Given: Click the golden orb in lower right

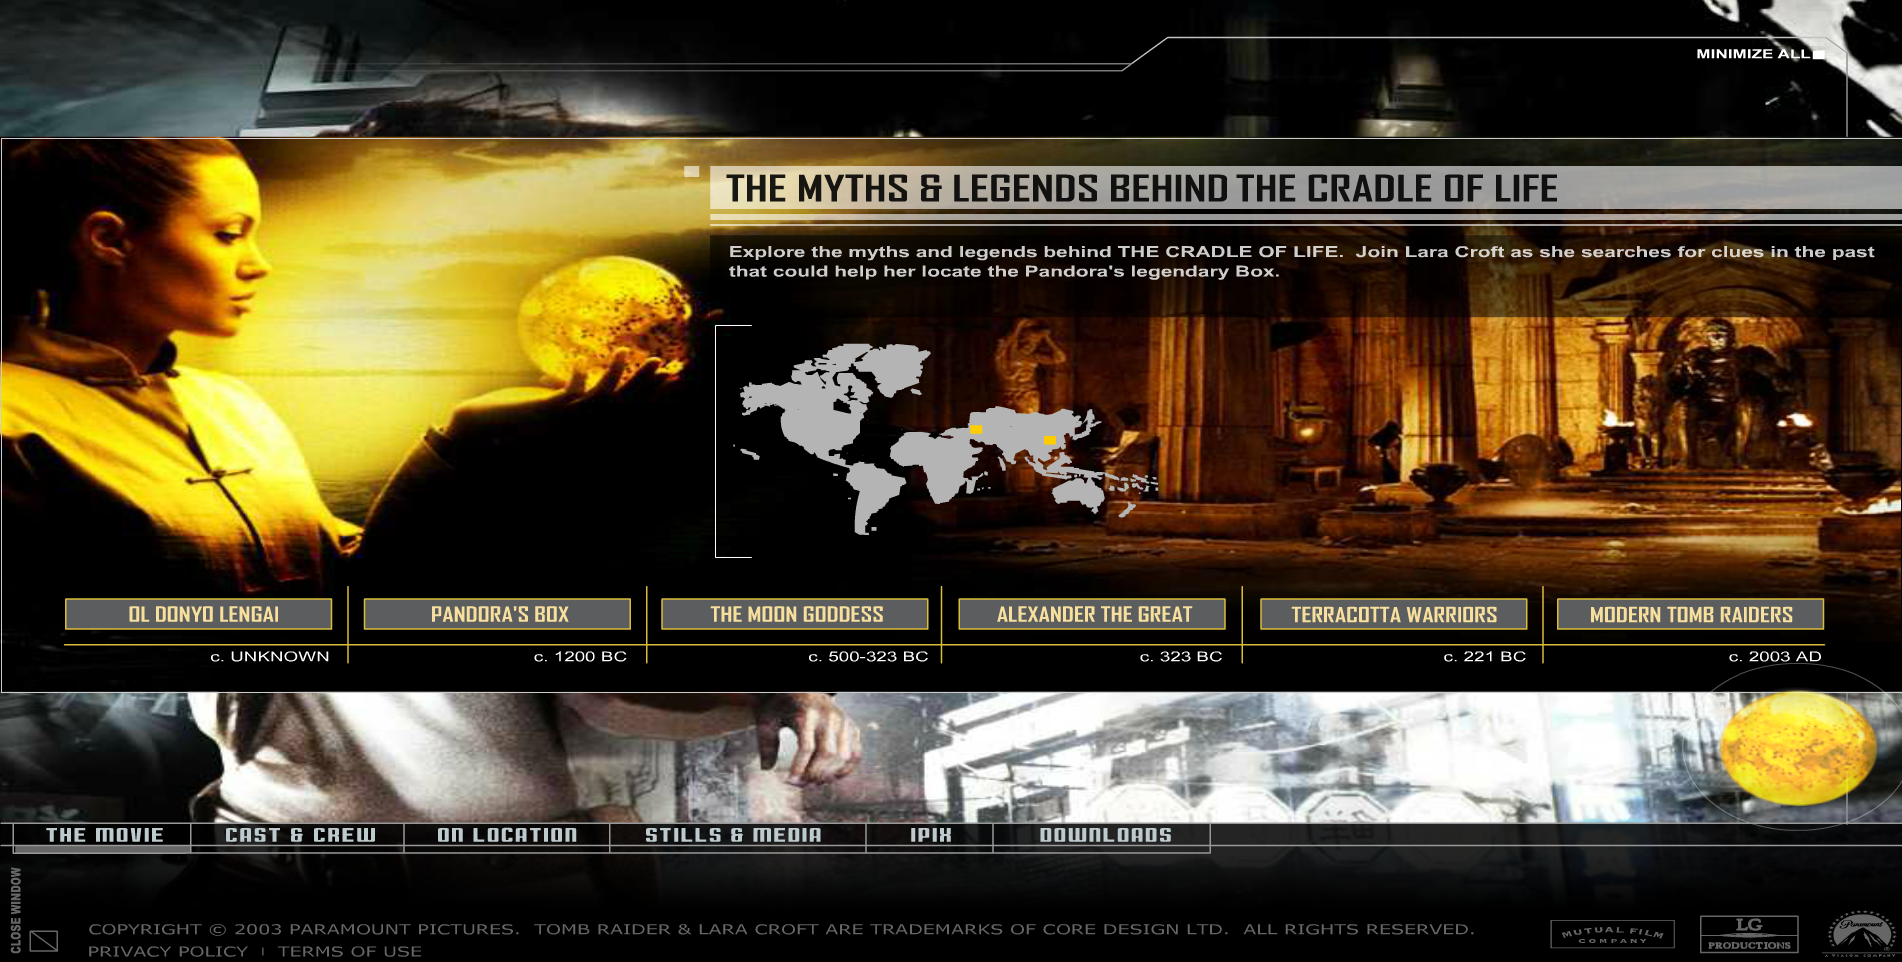Looking at the screenshot, I should pyautogui.click(x=1797, y=748).
